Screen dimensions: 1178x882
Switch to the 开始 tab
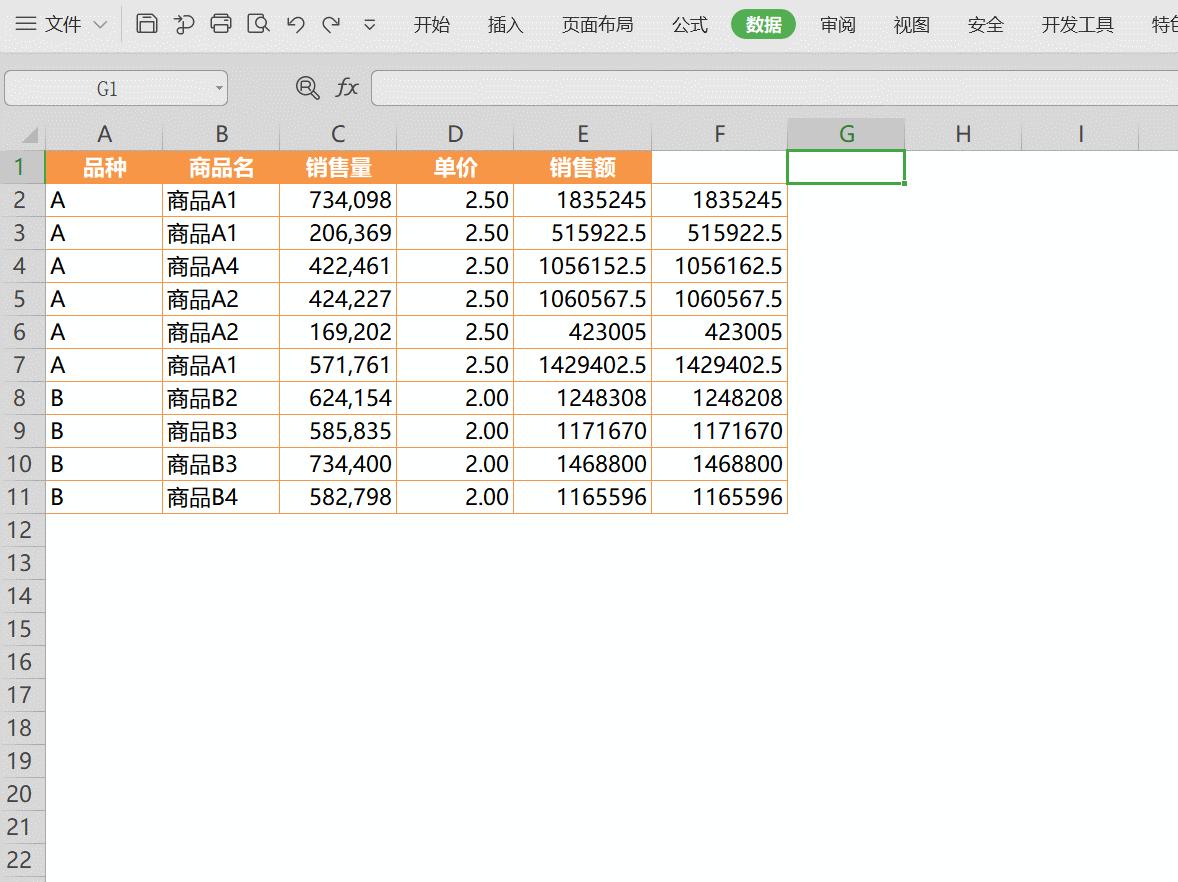tap(432, 25)
